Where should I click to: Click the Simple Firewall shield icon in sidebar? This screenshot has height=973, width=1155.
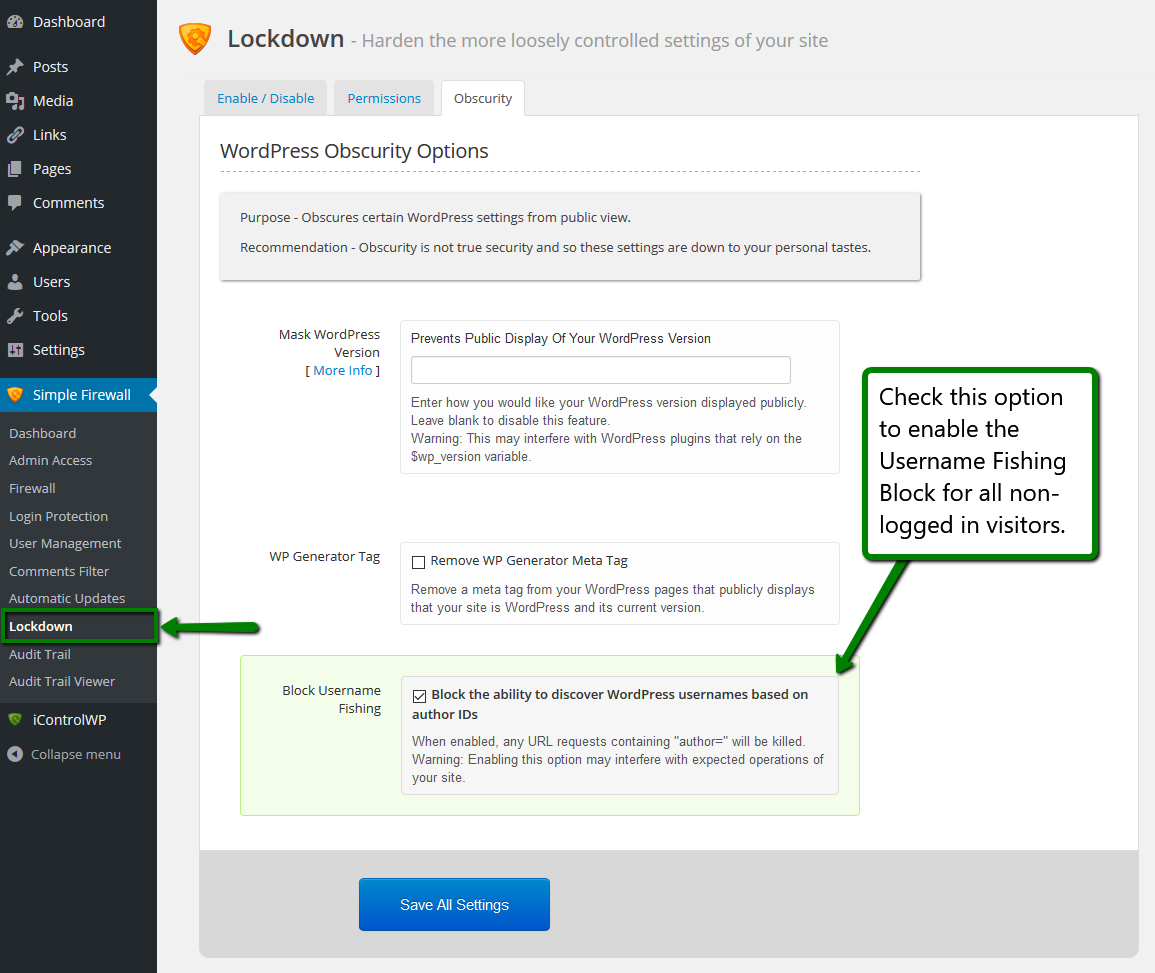pos(15,395)
